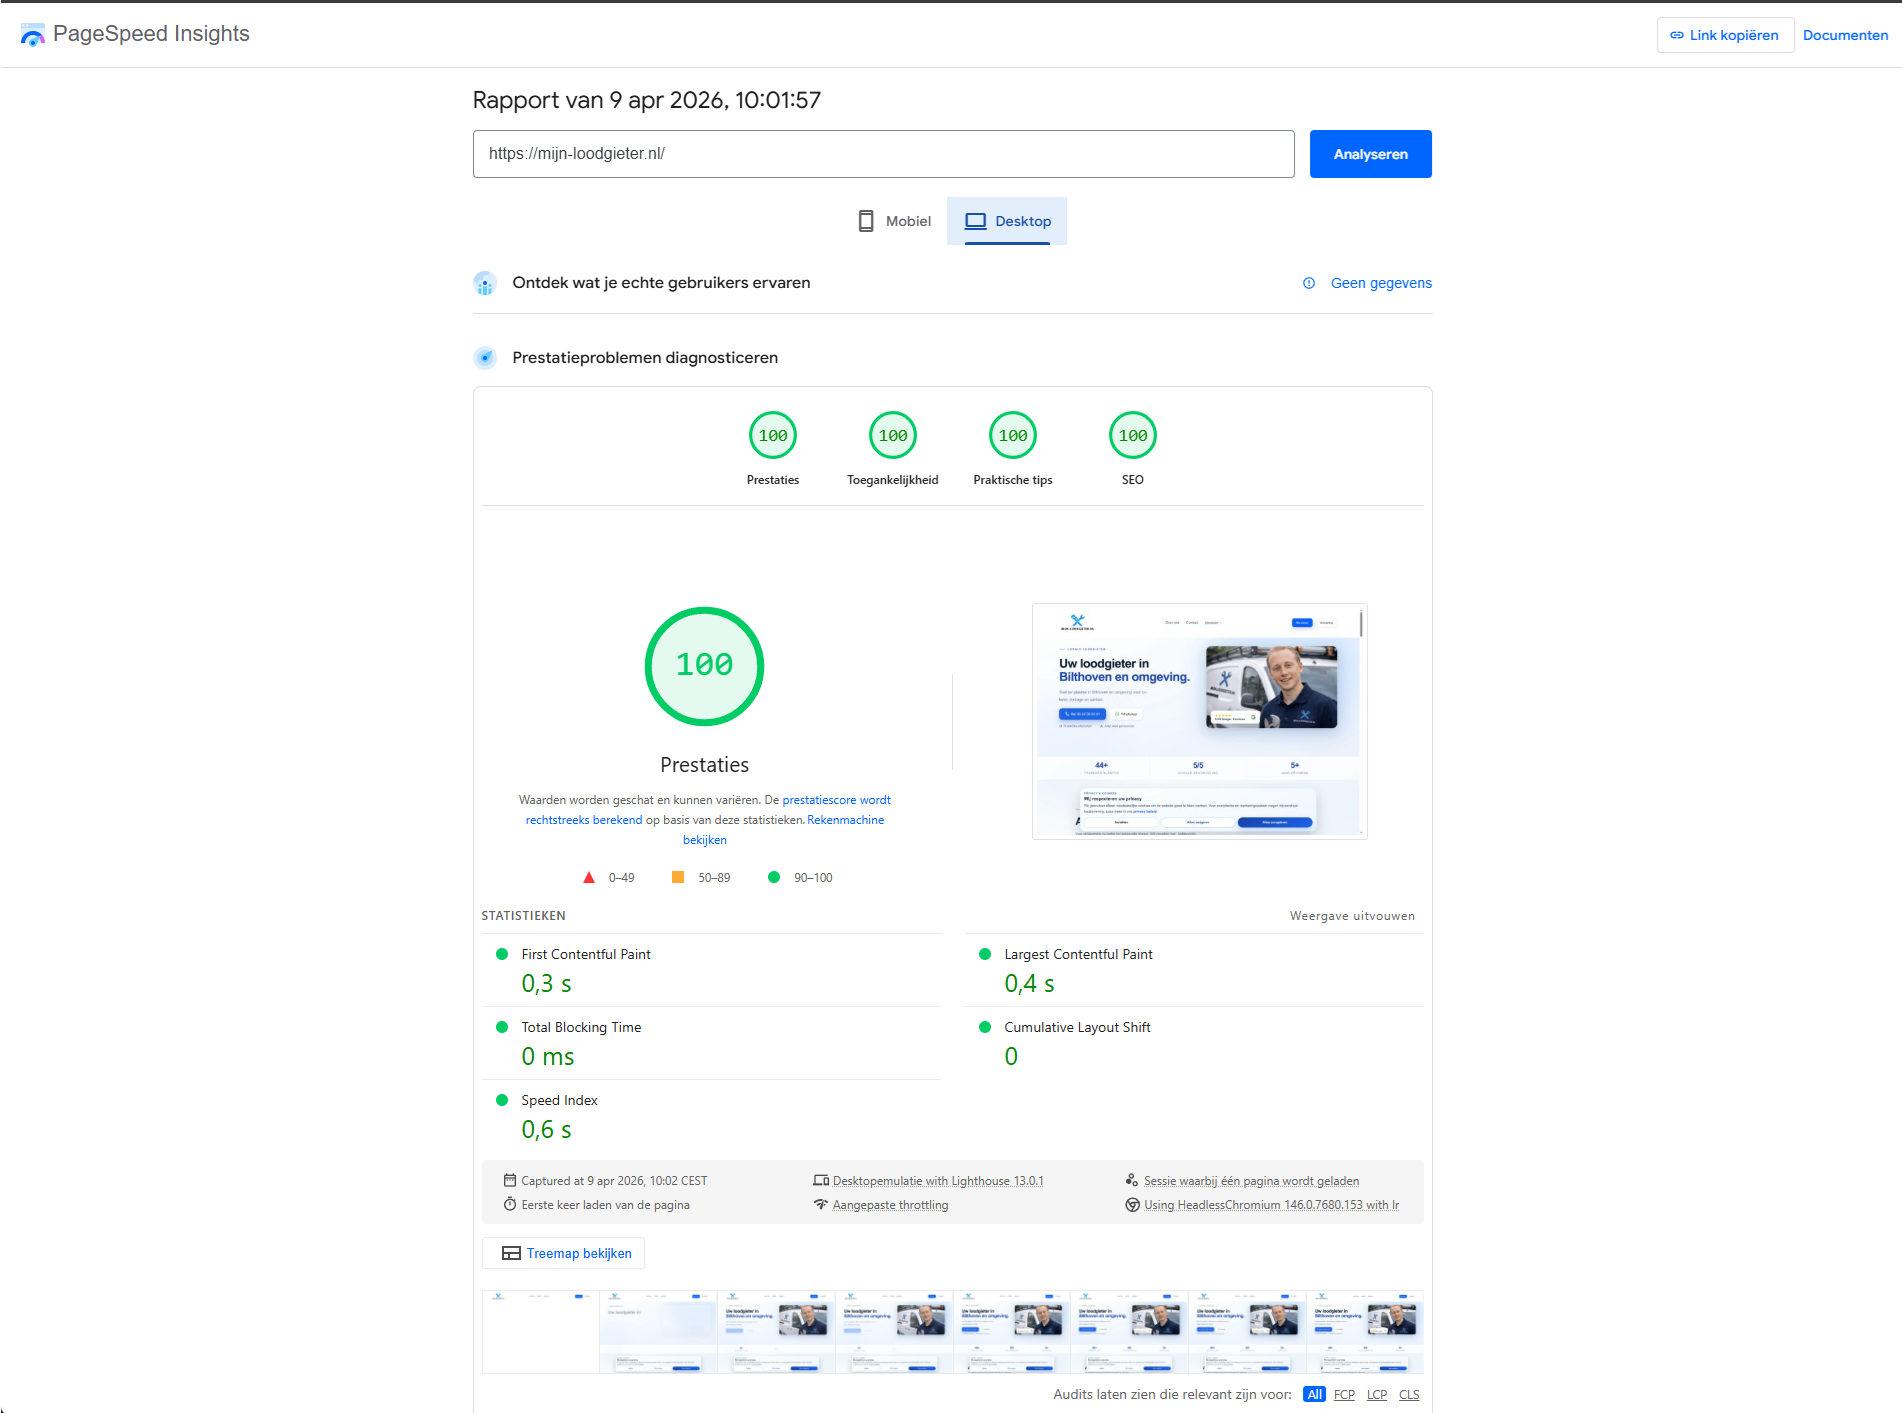The height and width of the screenshot is (1413, 1902).
Task: Click the Toegankelijkheid score gauge
Action: point(892,436)
